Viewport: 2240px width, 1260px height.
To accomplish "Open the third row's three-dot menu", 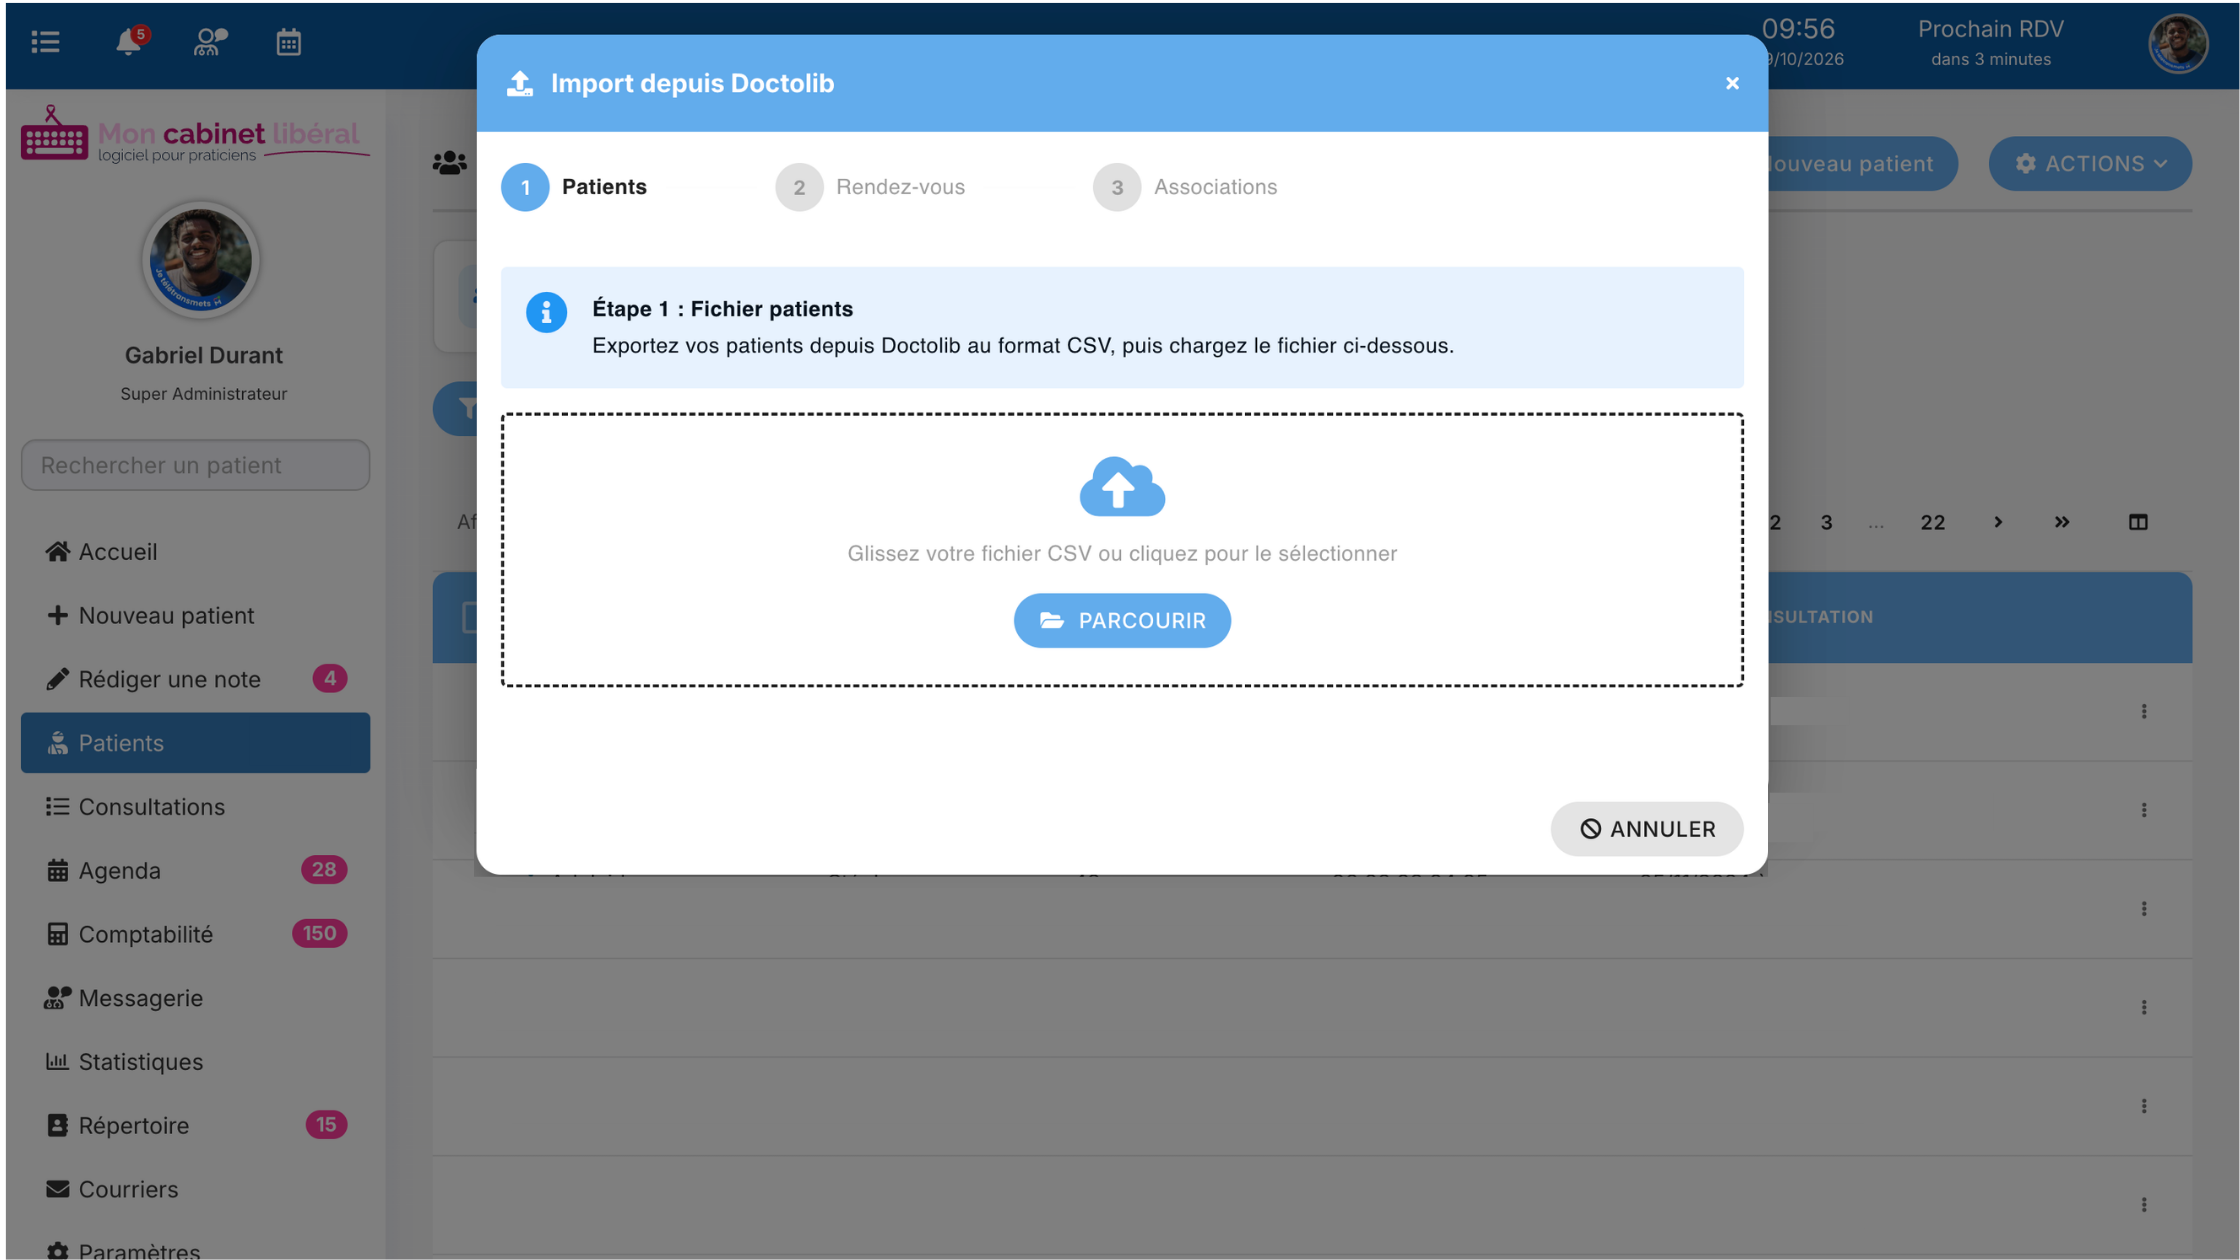I will 2143,908.
